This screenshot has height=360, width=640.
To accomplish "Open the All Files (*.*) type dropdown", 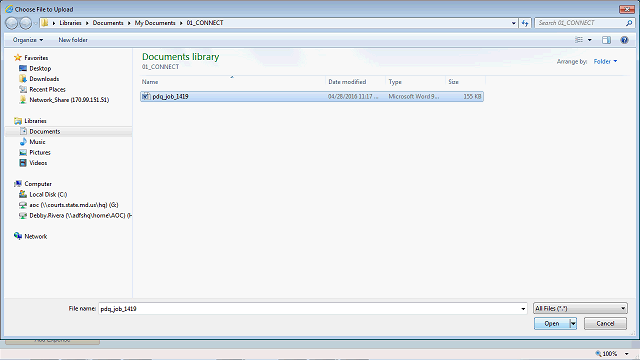I will tap(580, 309).
